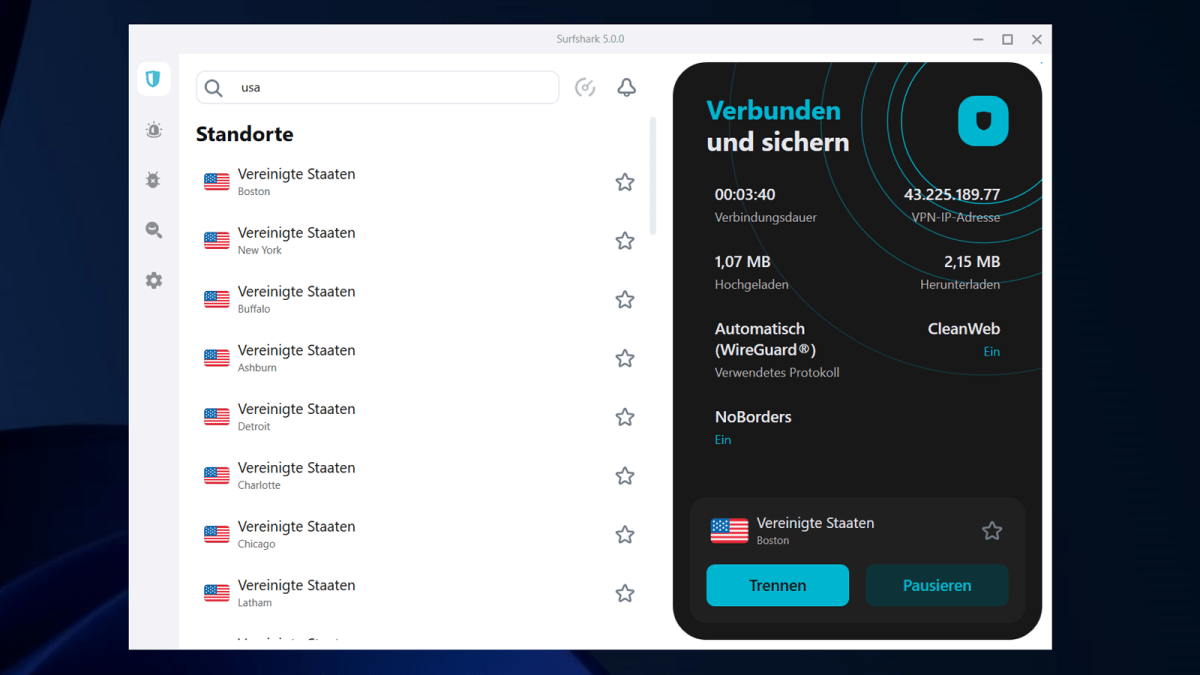Open the Antivirus bug section in sidebar
The height and width of the screenshot is (675, 1200).
click(153, 180)
